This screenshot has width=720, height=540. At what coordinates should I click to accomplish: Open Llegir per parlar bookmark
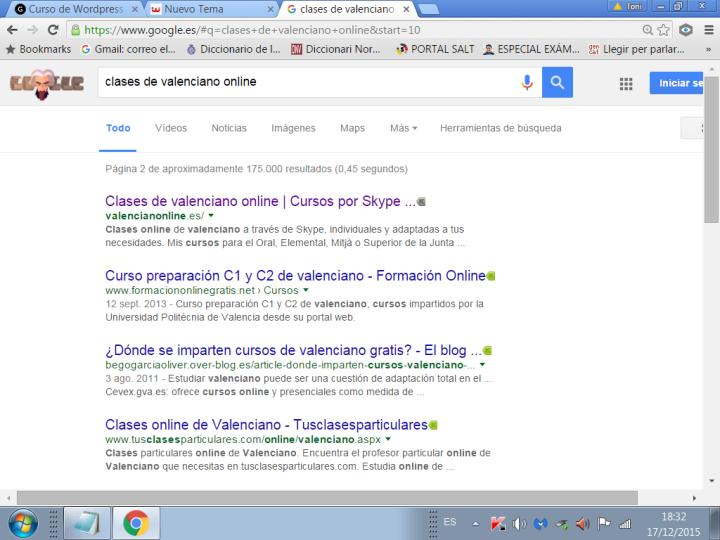[x=637, y=49]
